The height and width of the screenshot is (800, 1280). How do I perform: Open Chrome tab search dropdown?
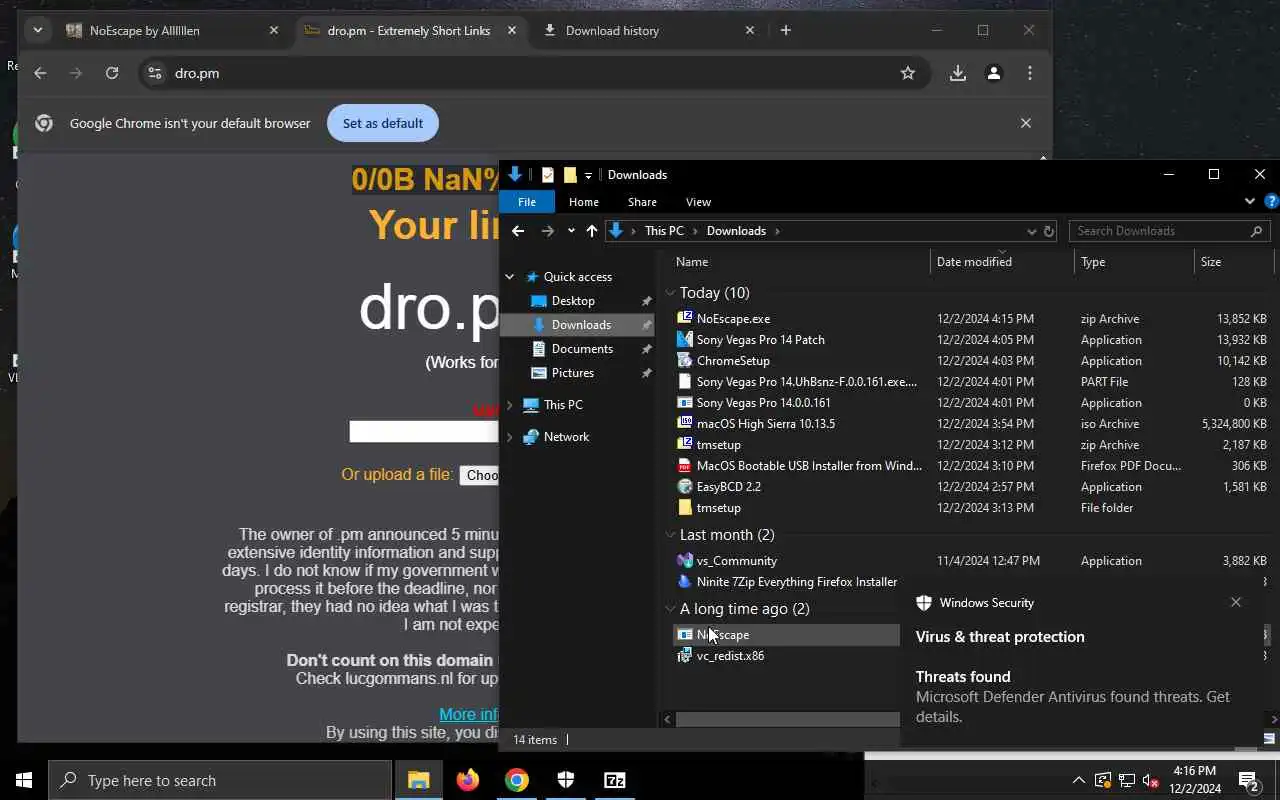[x=37, y=30]
